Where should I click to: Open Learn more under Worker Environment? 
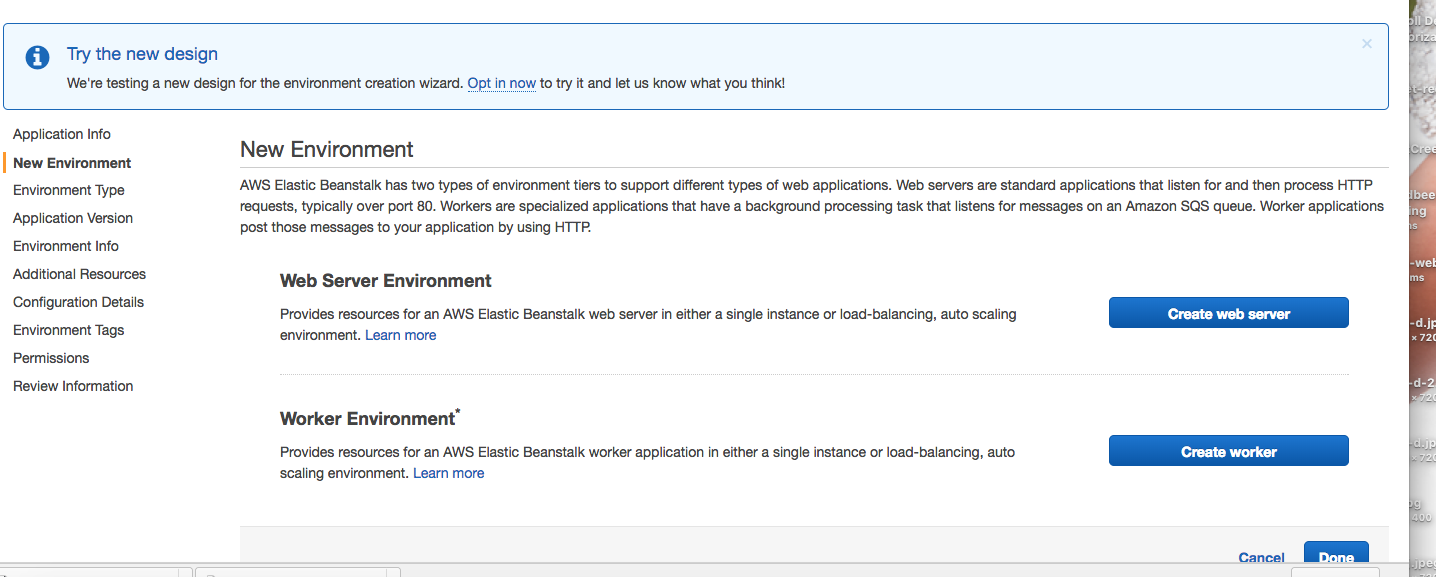pyautogui.click(x=449, y=473)
